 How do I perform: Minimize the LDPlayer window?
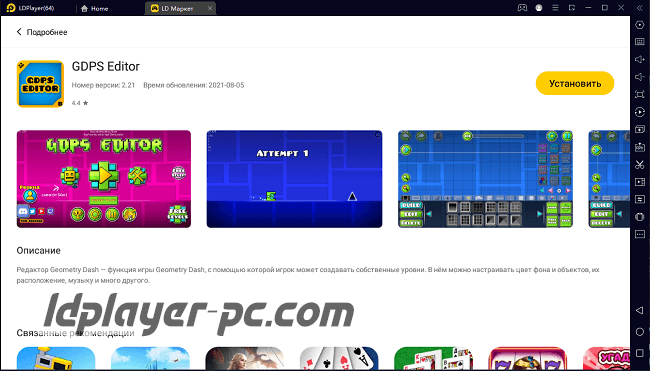pyautogui.click(x=588, y=8)
